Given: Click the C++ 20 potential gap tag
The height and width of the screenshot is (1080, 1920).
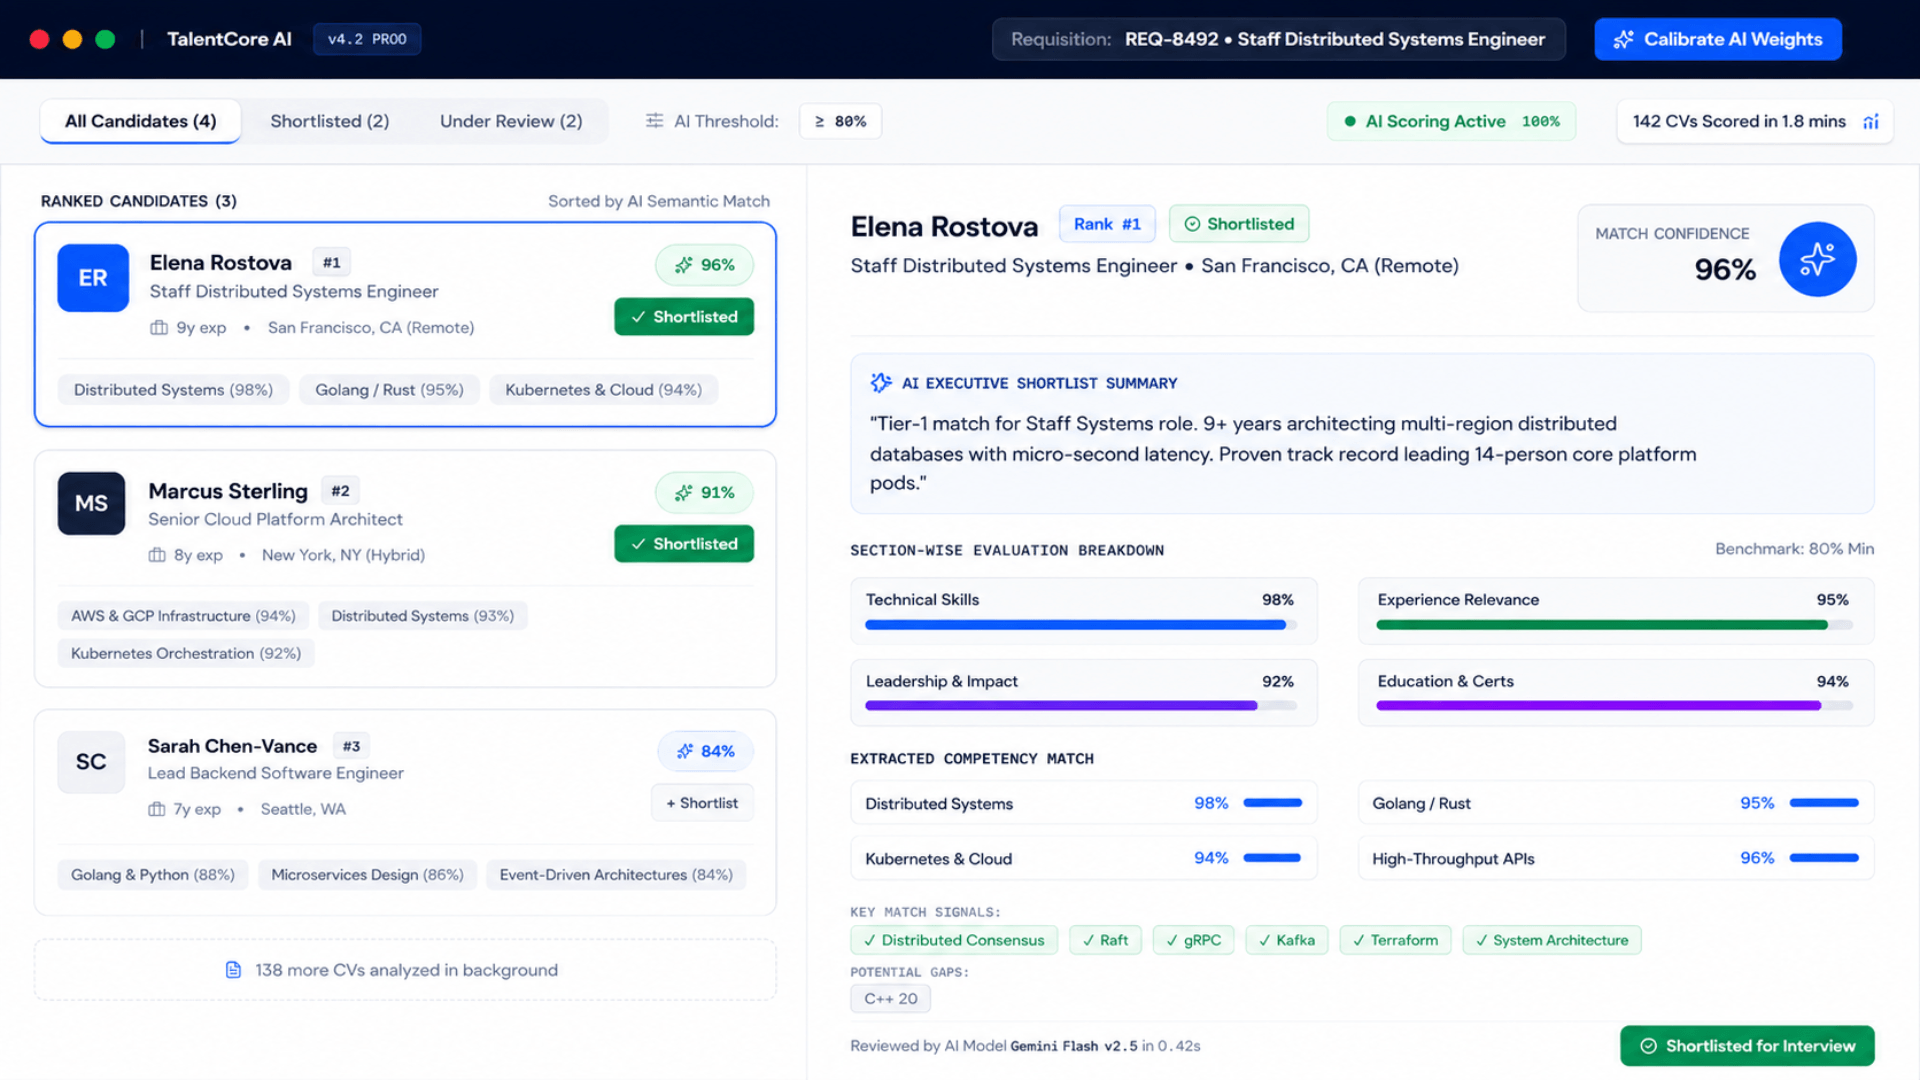Looking at the screenshot, I should (x=890, y=998).
